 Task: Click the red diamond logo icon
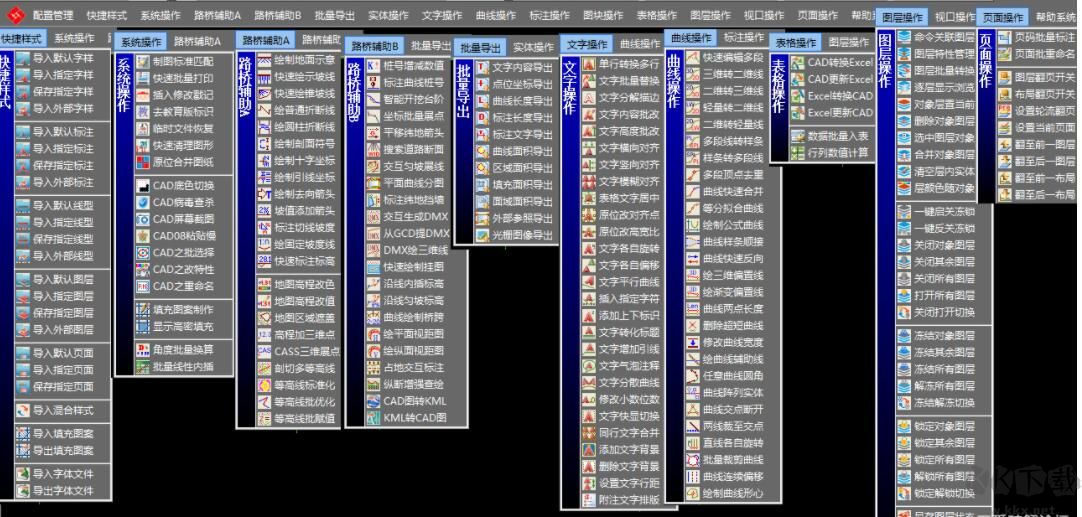[15, 14]
